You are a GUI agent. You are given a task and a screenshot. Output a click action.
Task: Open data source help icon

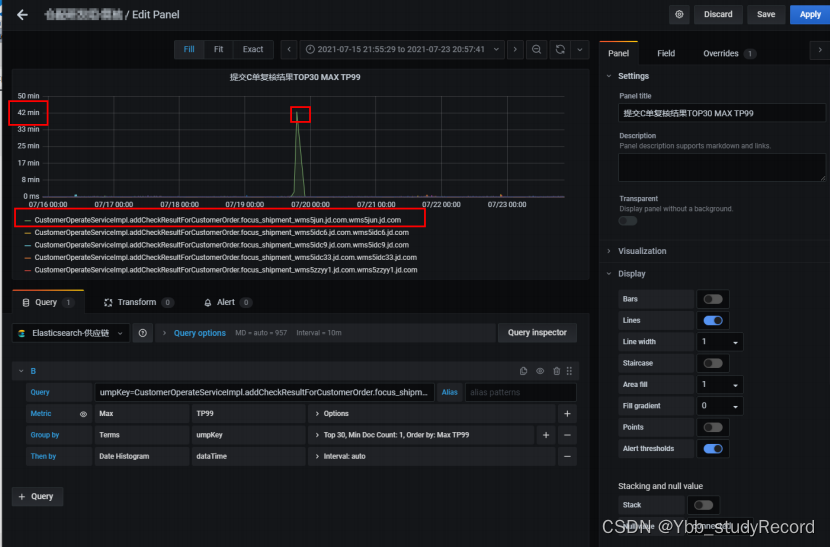click(142, 333)
